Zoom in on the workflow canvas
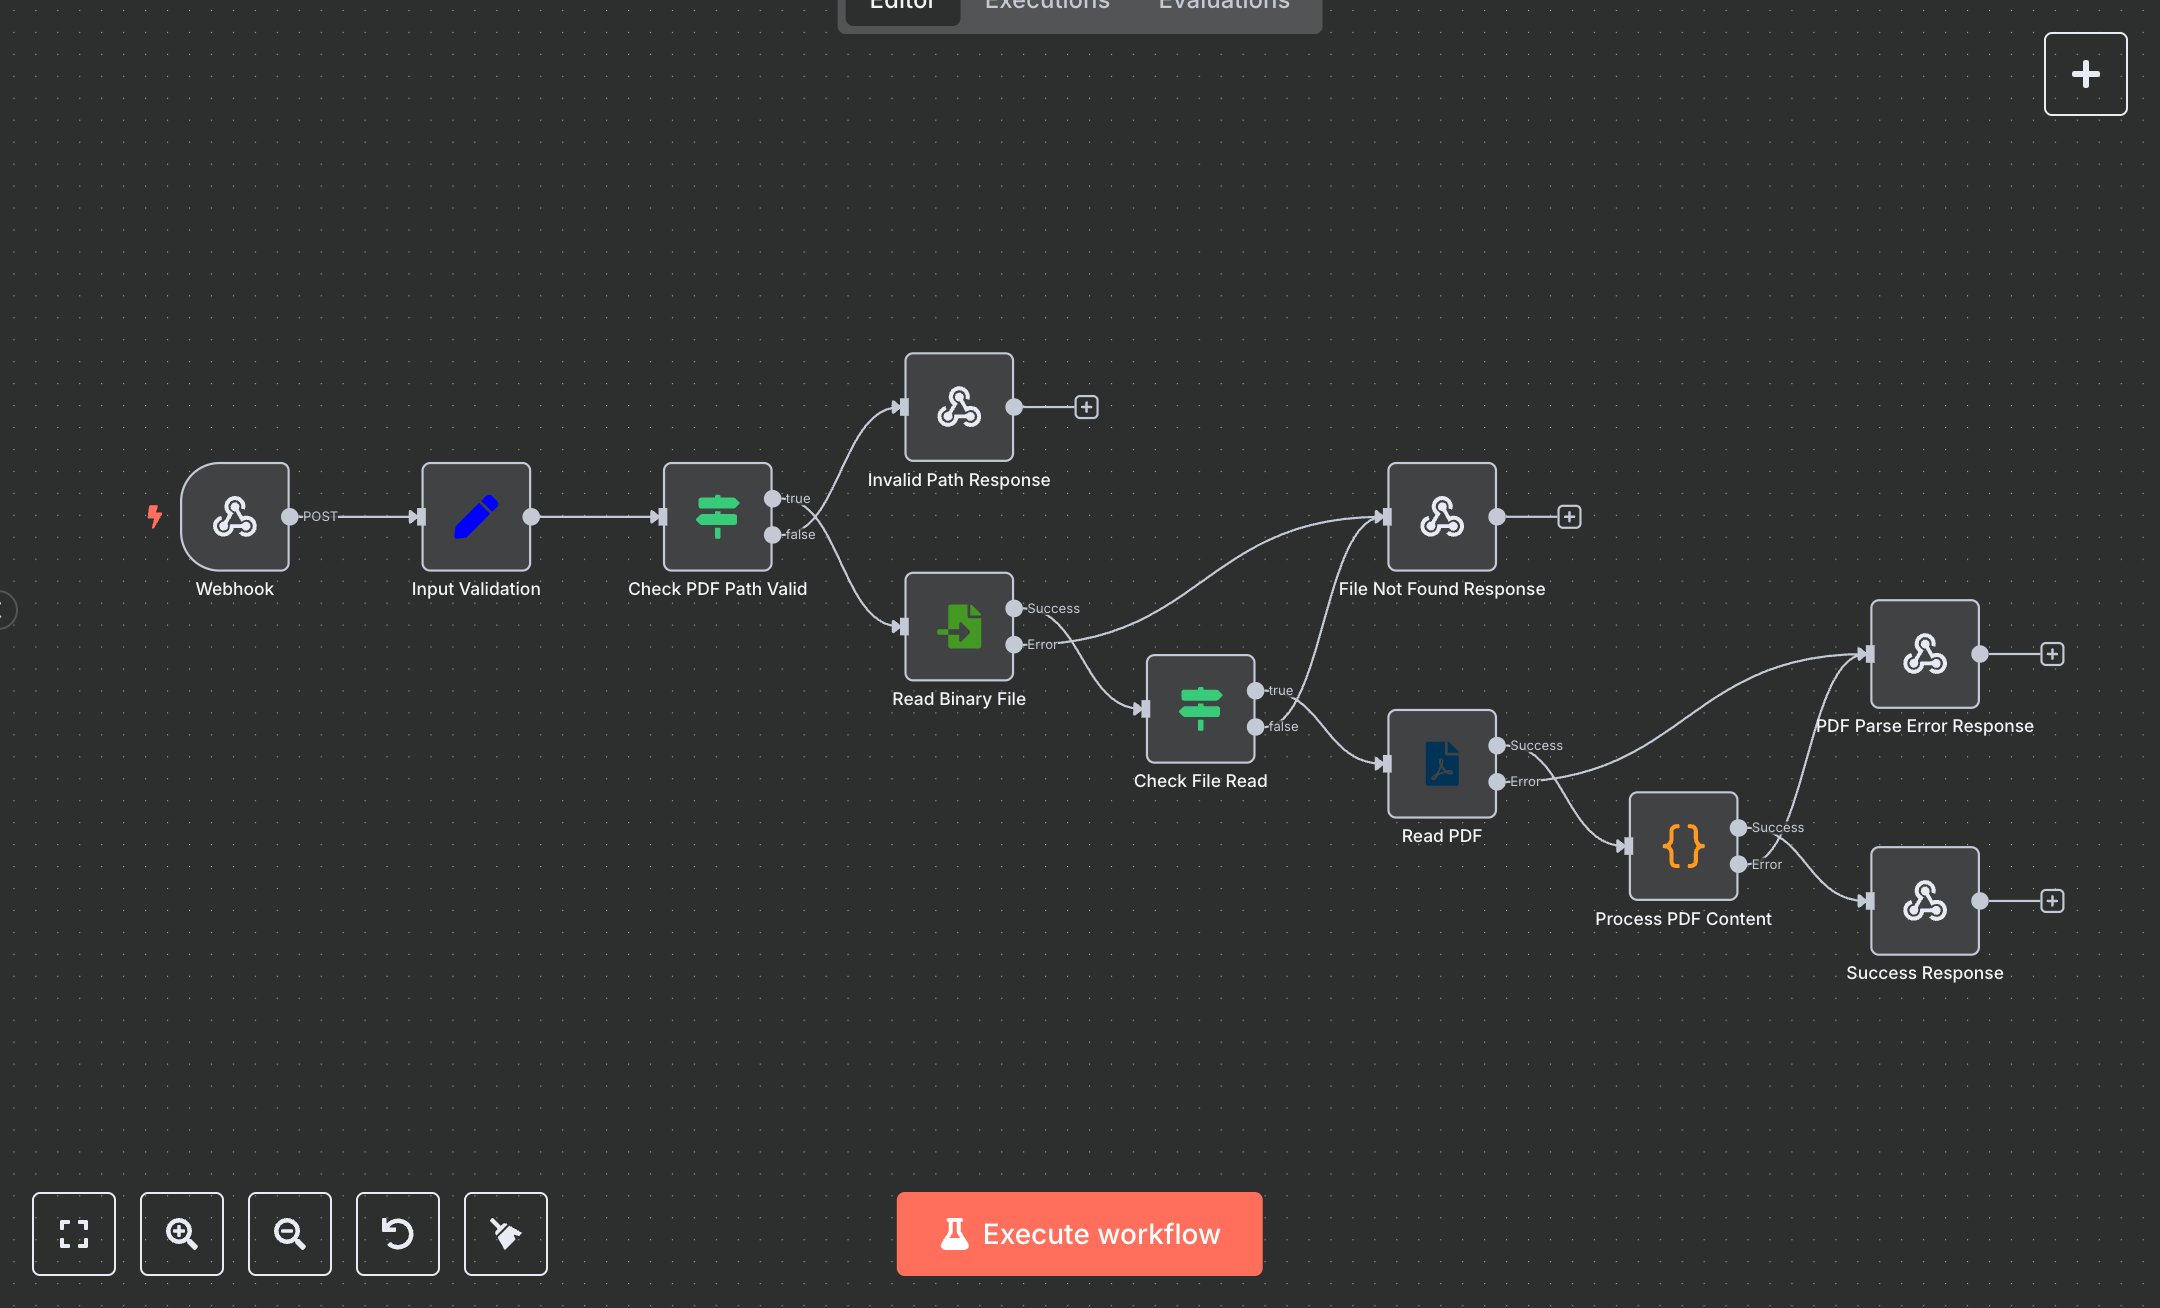2160x1308 pixels. point(181,1234)
